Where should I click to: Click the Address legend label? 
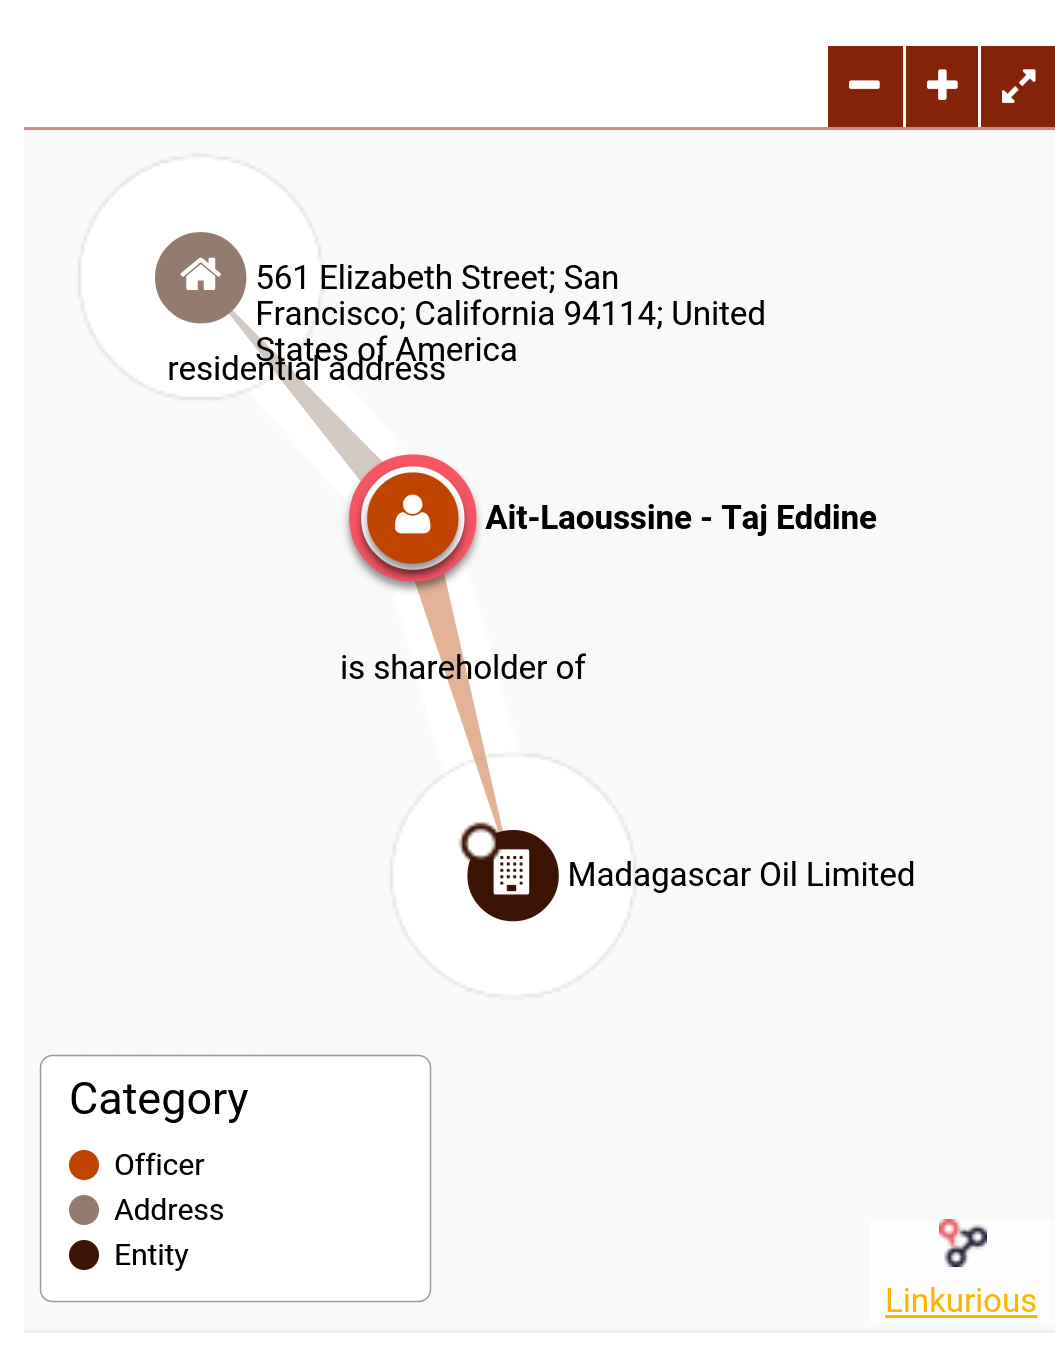[169, 1210]
